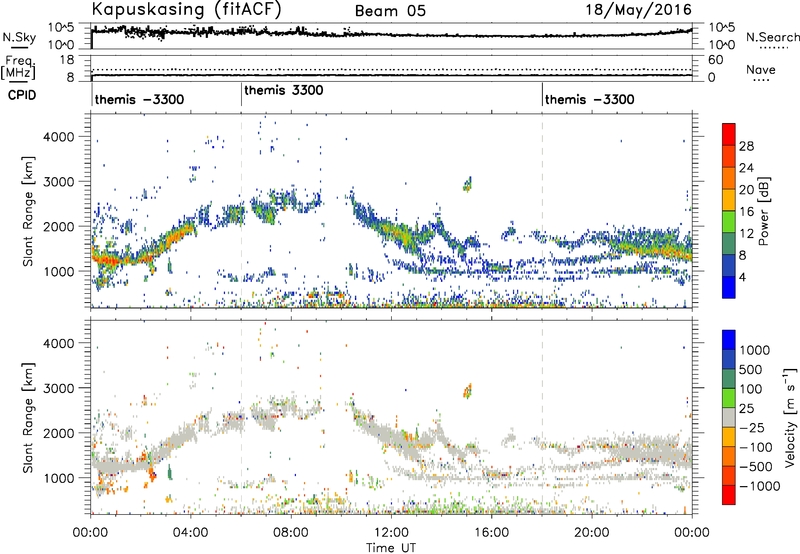Click the Slant Range label of velocity panel
The width and height of the screenshot is (800, 554).
[28, 418]
